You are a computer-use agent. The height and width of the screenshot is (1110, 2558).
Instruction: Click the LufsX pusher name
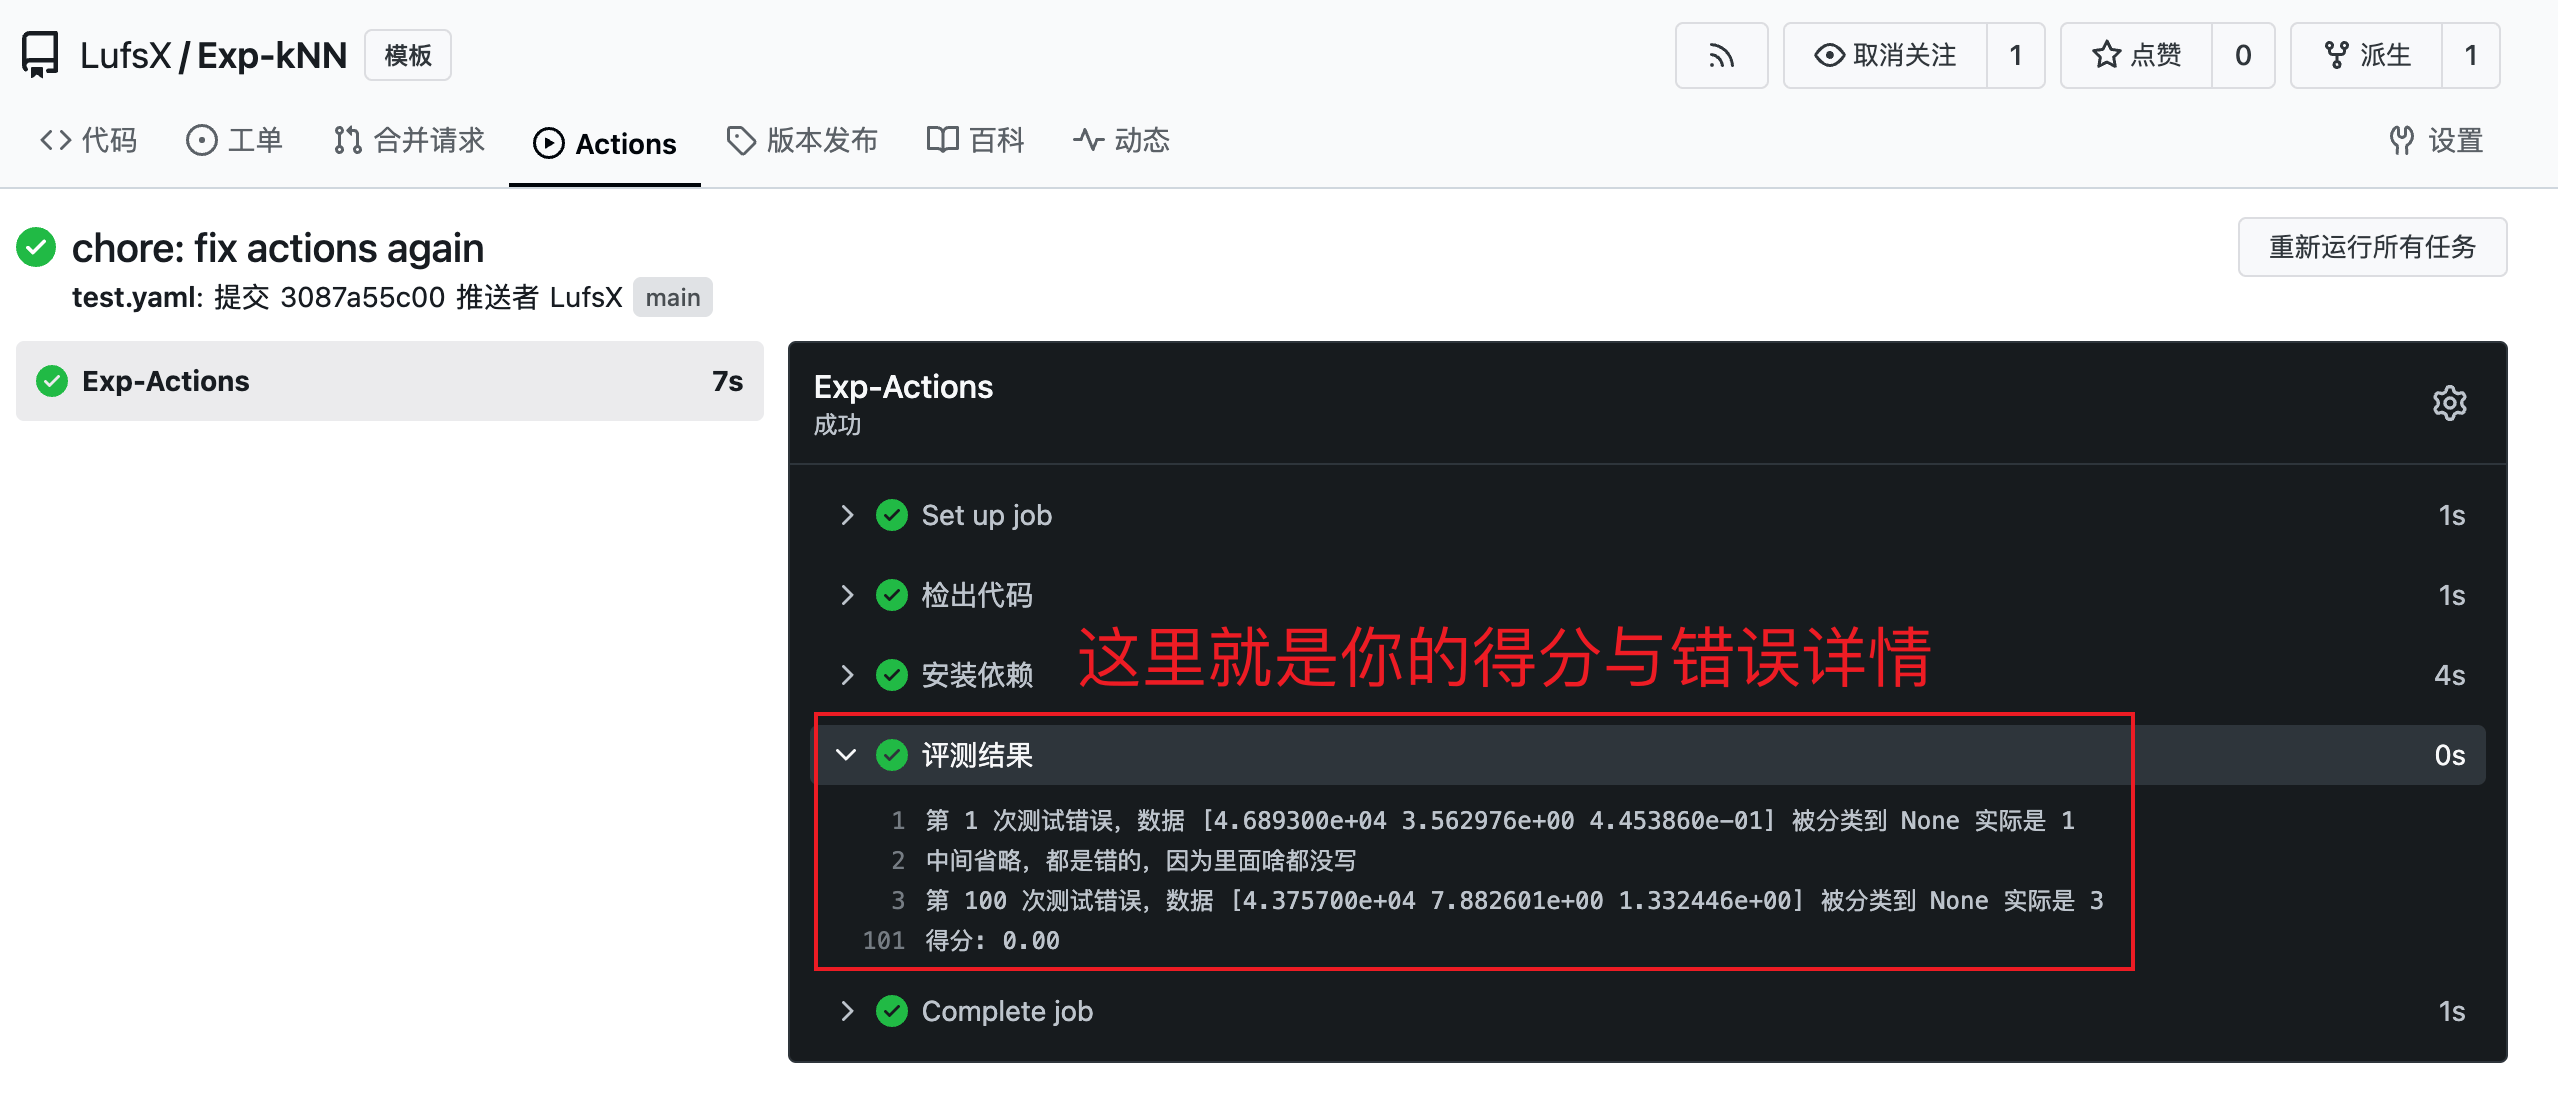[x=586, y=298]
